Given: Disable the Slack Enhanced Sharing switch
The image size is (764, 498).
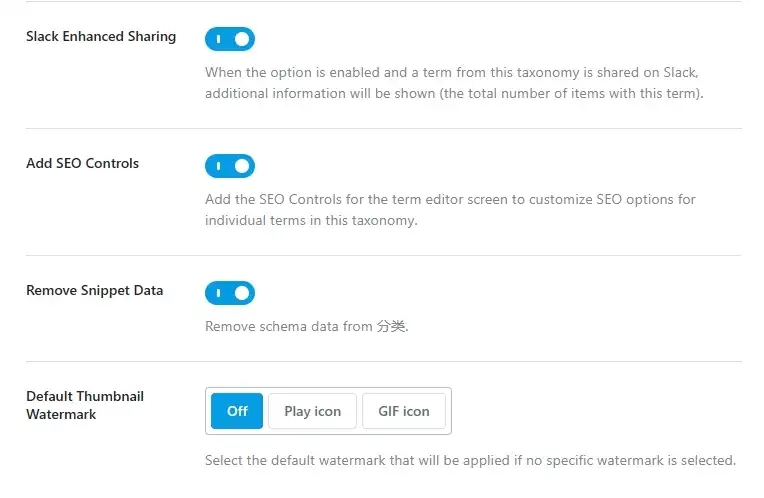Looking at the screenshot, I should pos(229,39).
